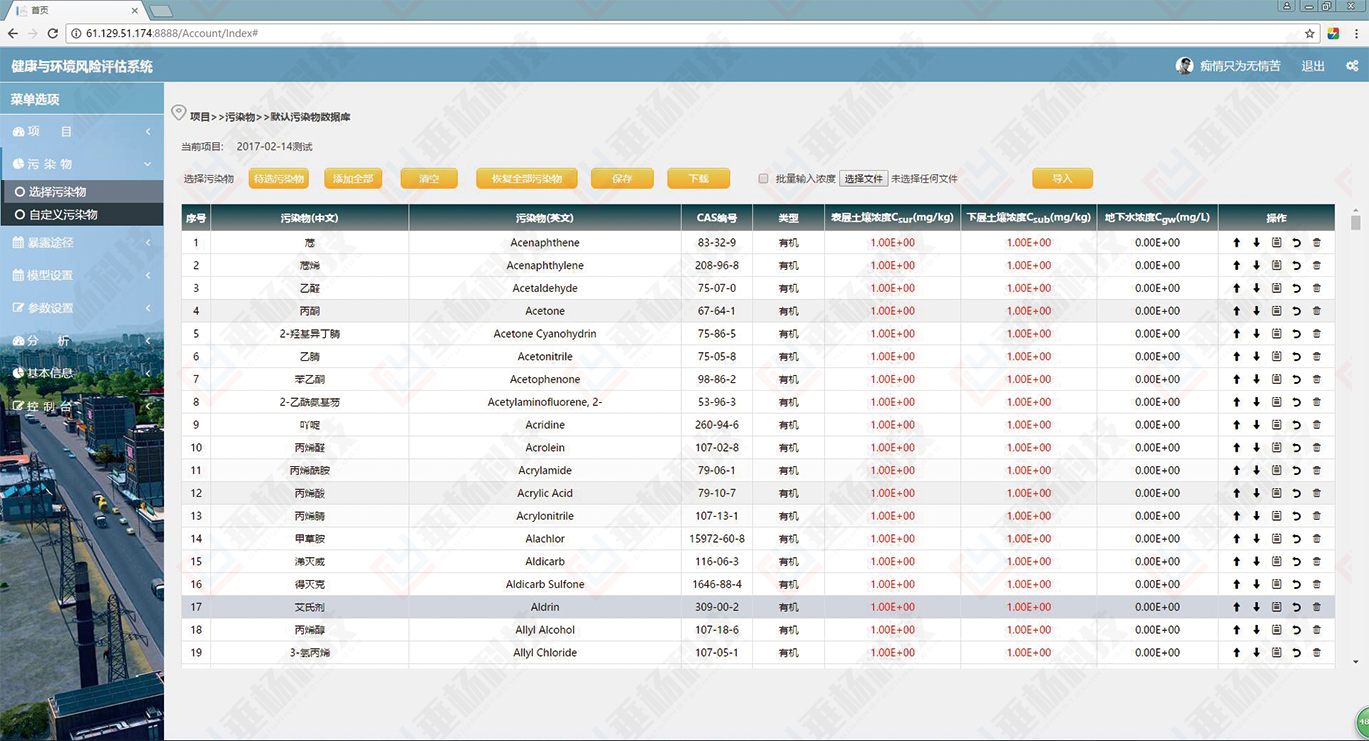Move Acrylonitrile row down
This screenshot has height=741, width=1369.
point(1256,516)
